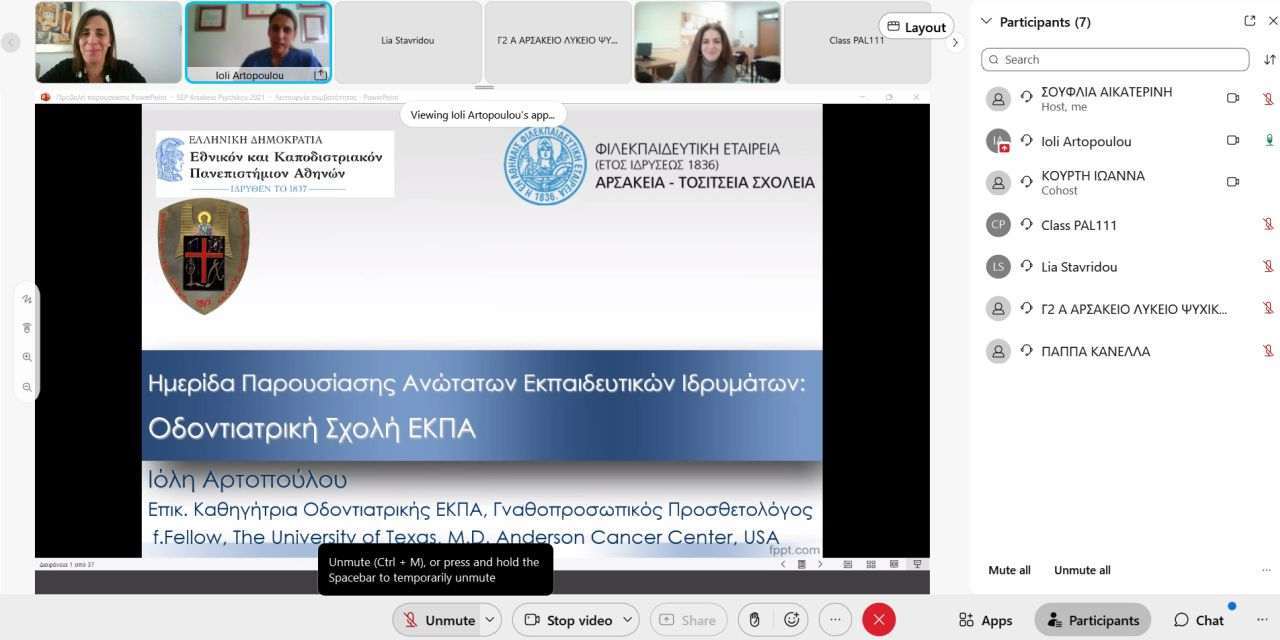Click the Share content button
The width and height of the screenshot is (1280, 640).
click(x=688, y=620)
